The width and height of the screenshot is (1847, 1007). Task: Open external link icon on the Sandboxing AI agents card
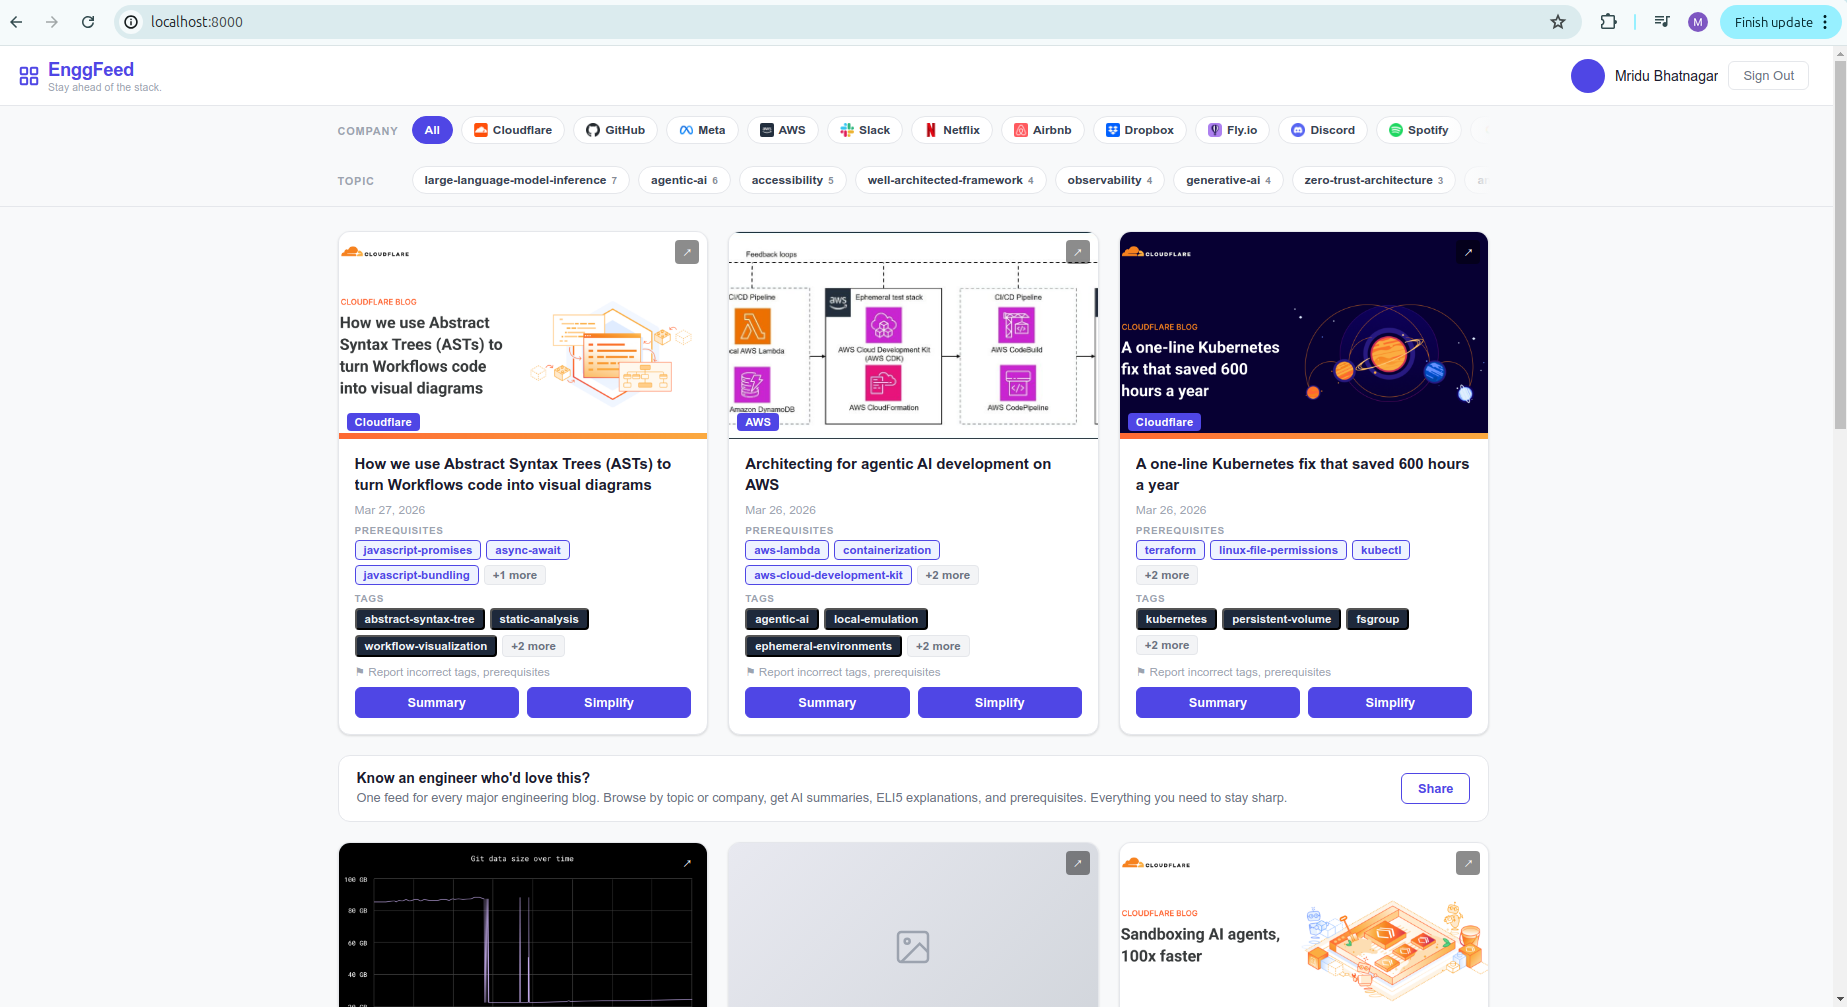pyautogui.click(x=1468, y=863)
